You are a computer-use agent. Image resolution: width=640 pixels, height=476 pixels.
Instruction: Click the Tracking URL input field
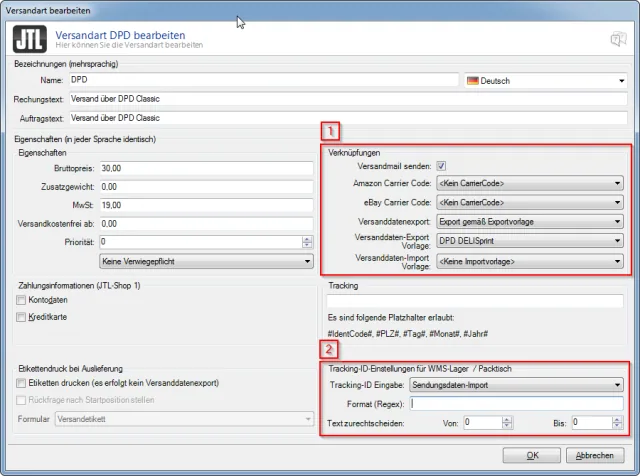click(475, 301)
